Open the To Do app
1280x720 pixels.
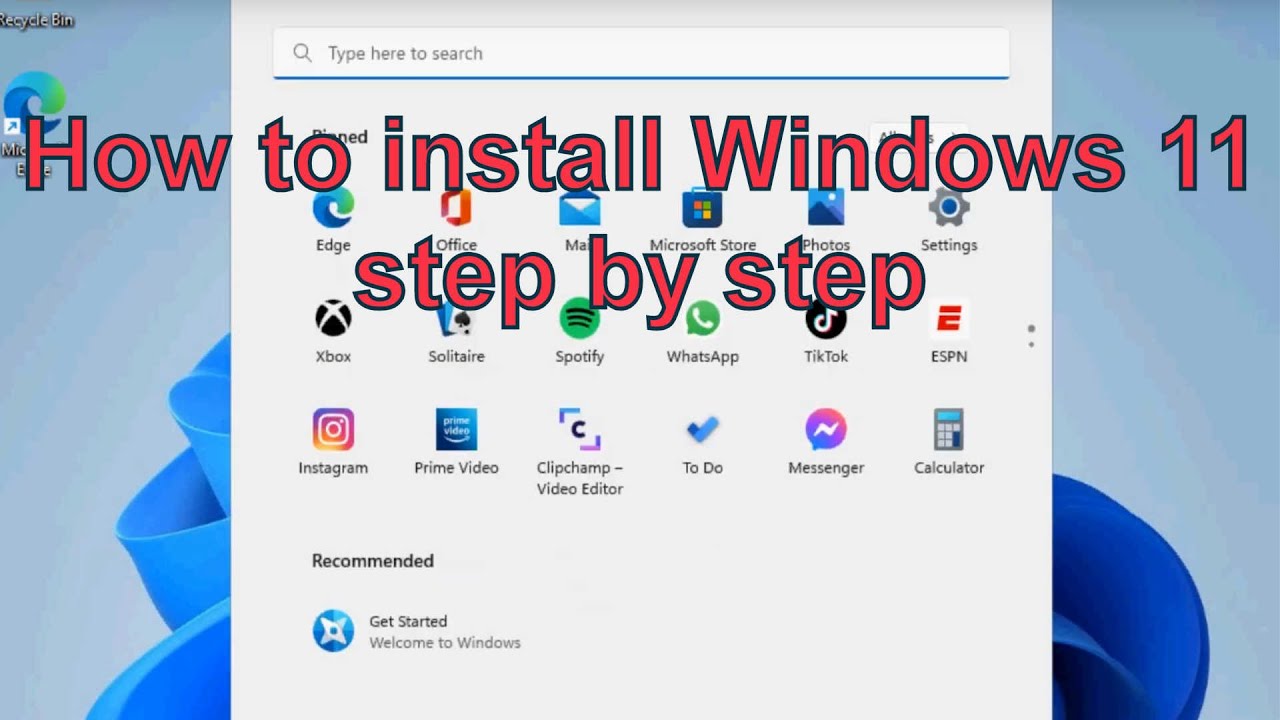(702, 442)
